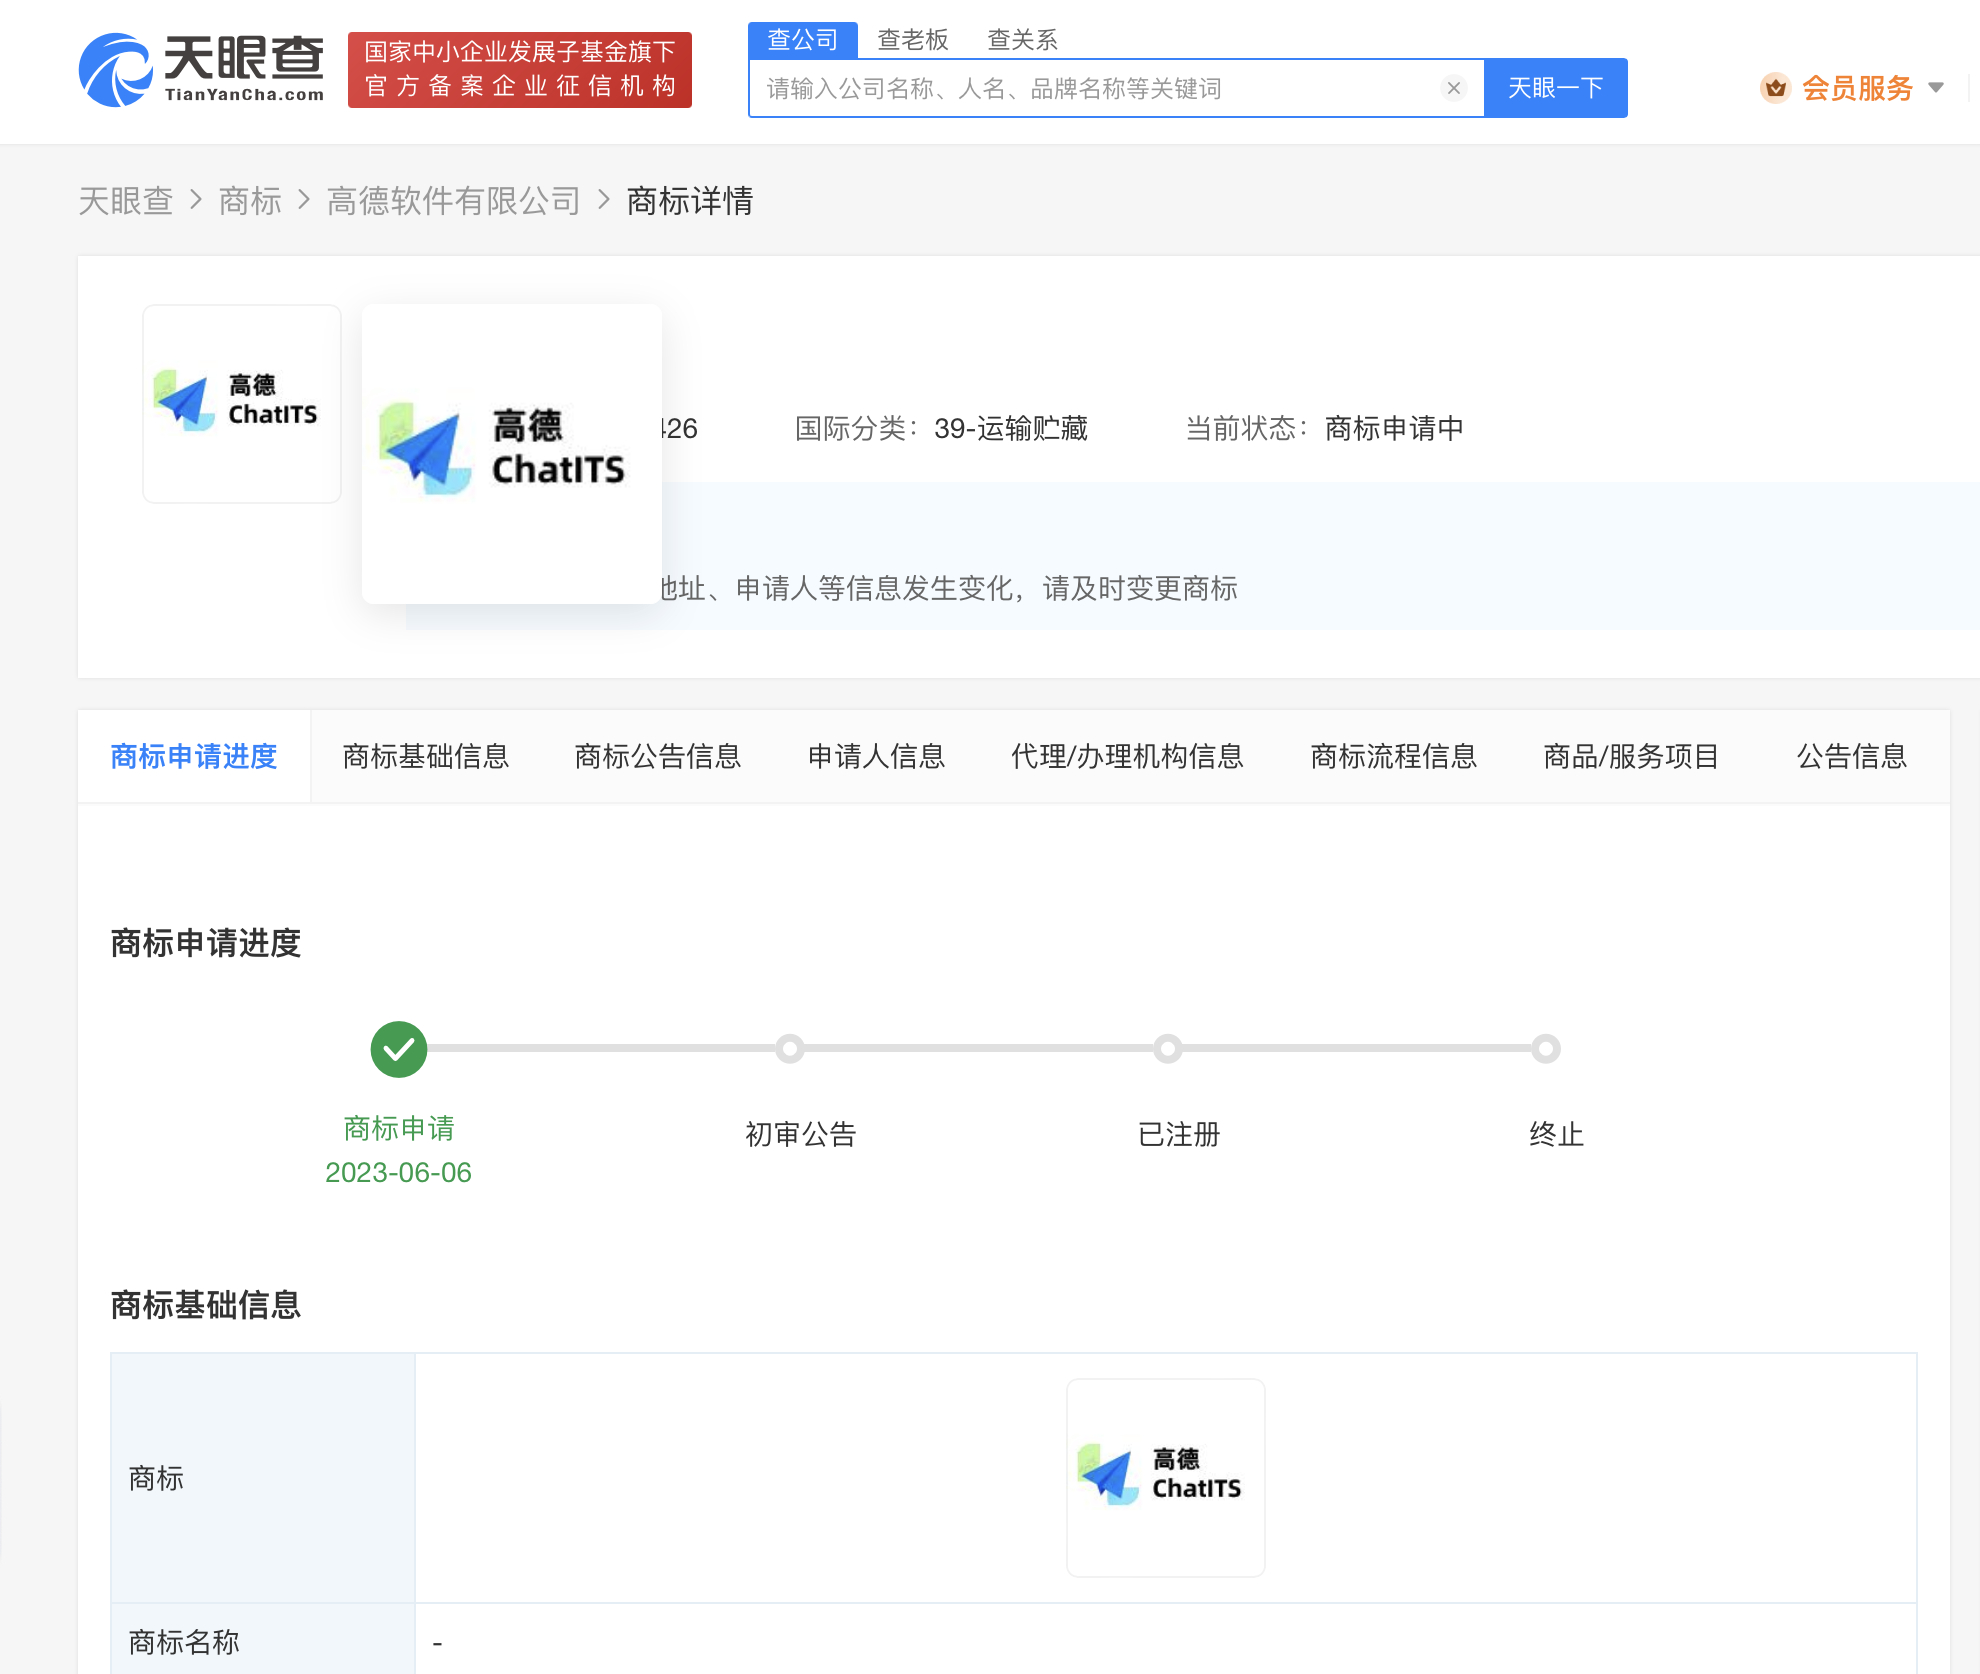Click the 商标基础信息 section heading

pos(206,1305)
